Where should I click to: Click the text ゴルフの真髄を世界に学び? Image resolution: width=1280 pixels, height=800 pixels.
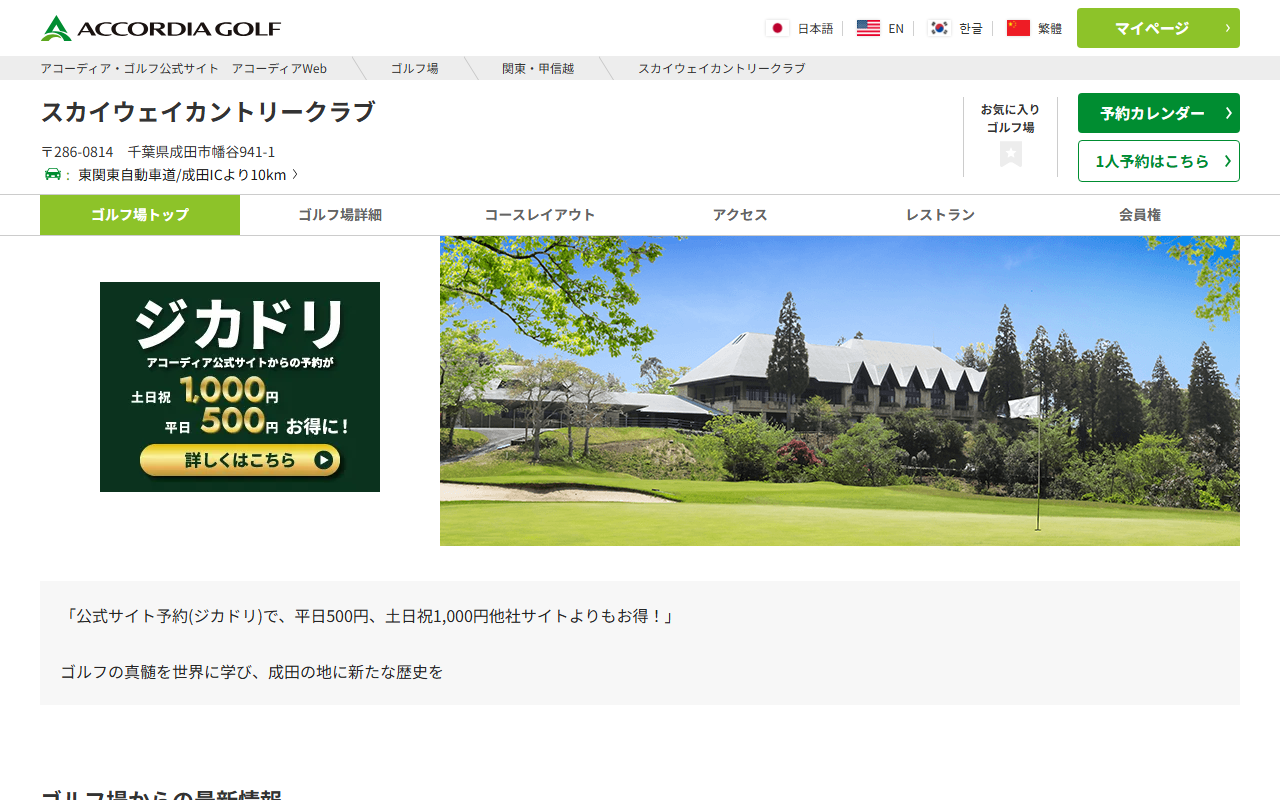click(x=156, y=672)
